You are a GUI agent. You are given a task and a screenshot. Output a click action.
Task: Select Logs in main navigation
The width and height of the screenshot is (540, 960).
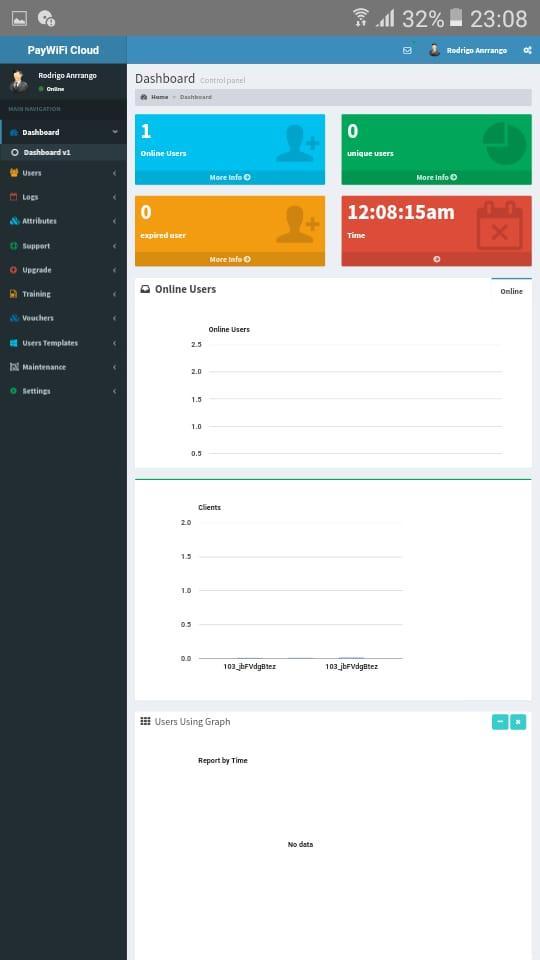(x=64, y=197)
